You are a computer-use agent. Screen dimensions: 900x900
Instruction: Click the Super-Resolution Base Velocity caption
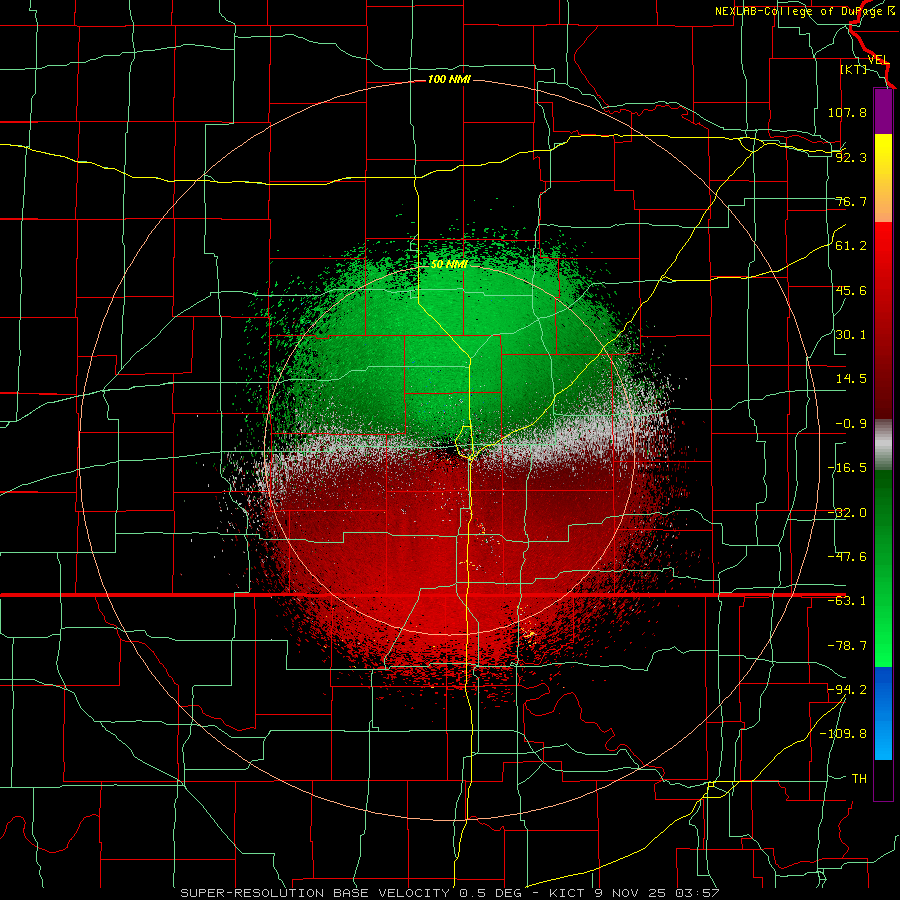coord(449,893)
